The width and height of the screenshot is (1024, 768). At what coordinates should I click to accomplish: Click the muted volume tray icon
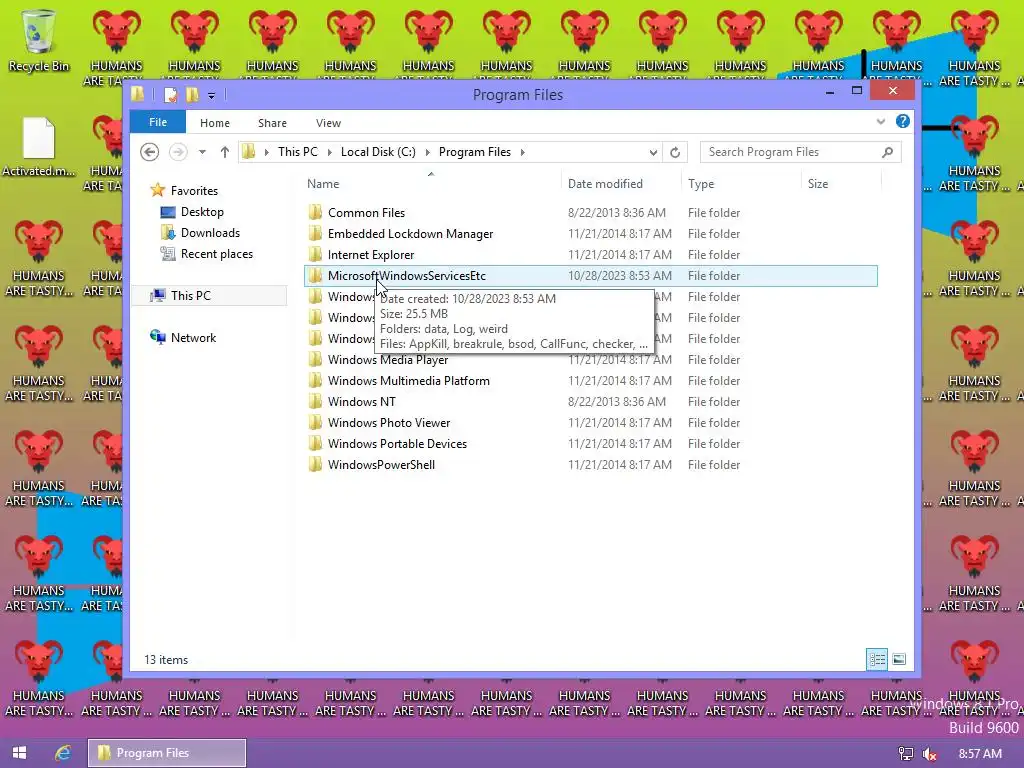click(930, 754)
